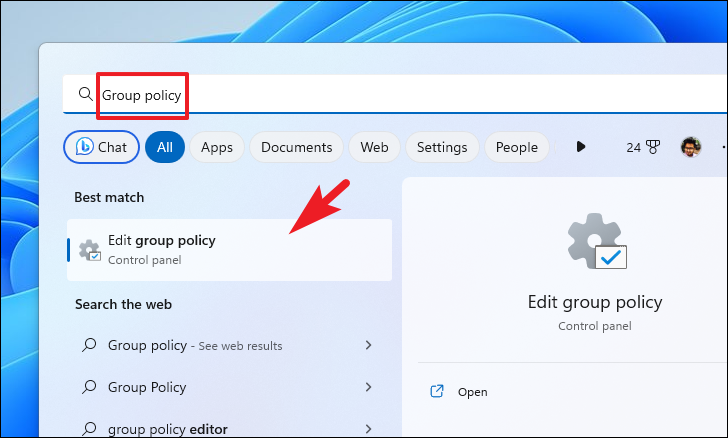The height and width of the screenshot is (438, 728).
Task: Click search icon beside Group Policy suggestion
Action: pyautogui.click(x=89, y=386)
